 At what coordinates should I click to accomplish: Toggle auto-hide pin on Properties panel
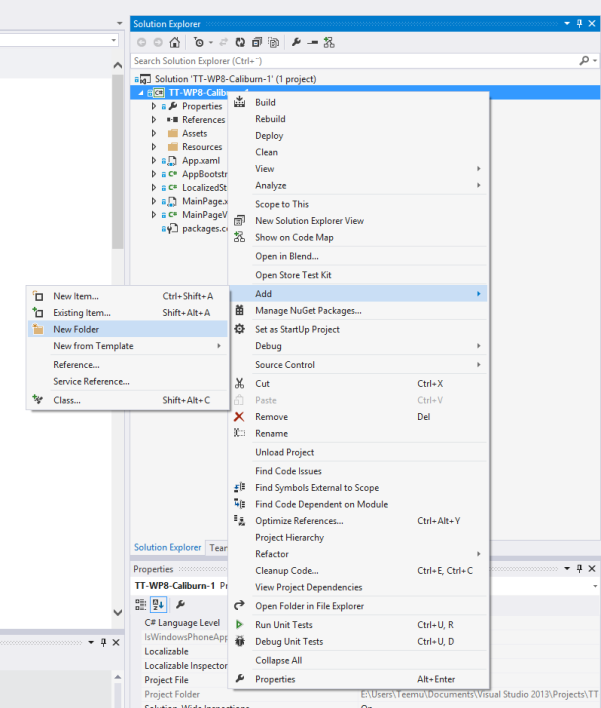(x=579, y=568)
